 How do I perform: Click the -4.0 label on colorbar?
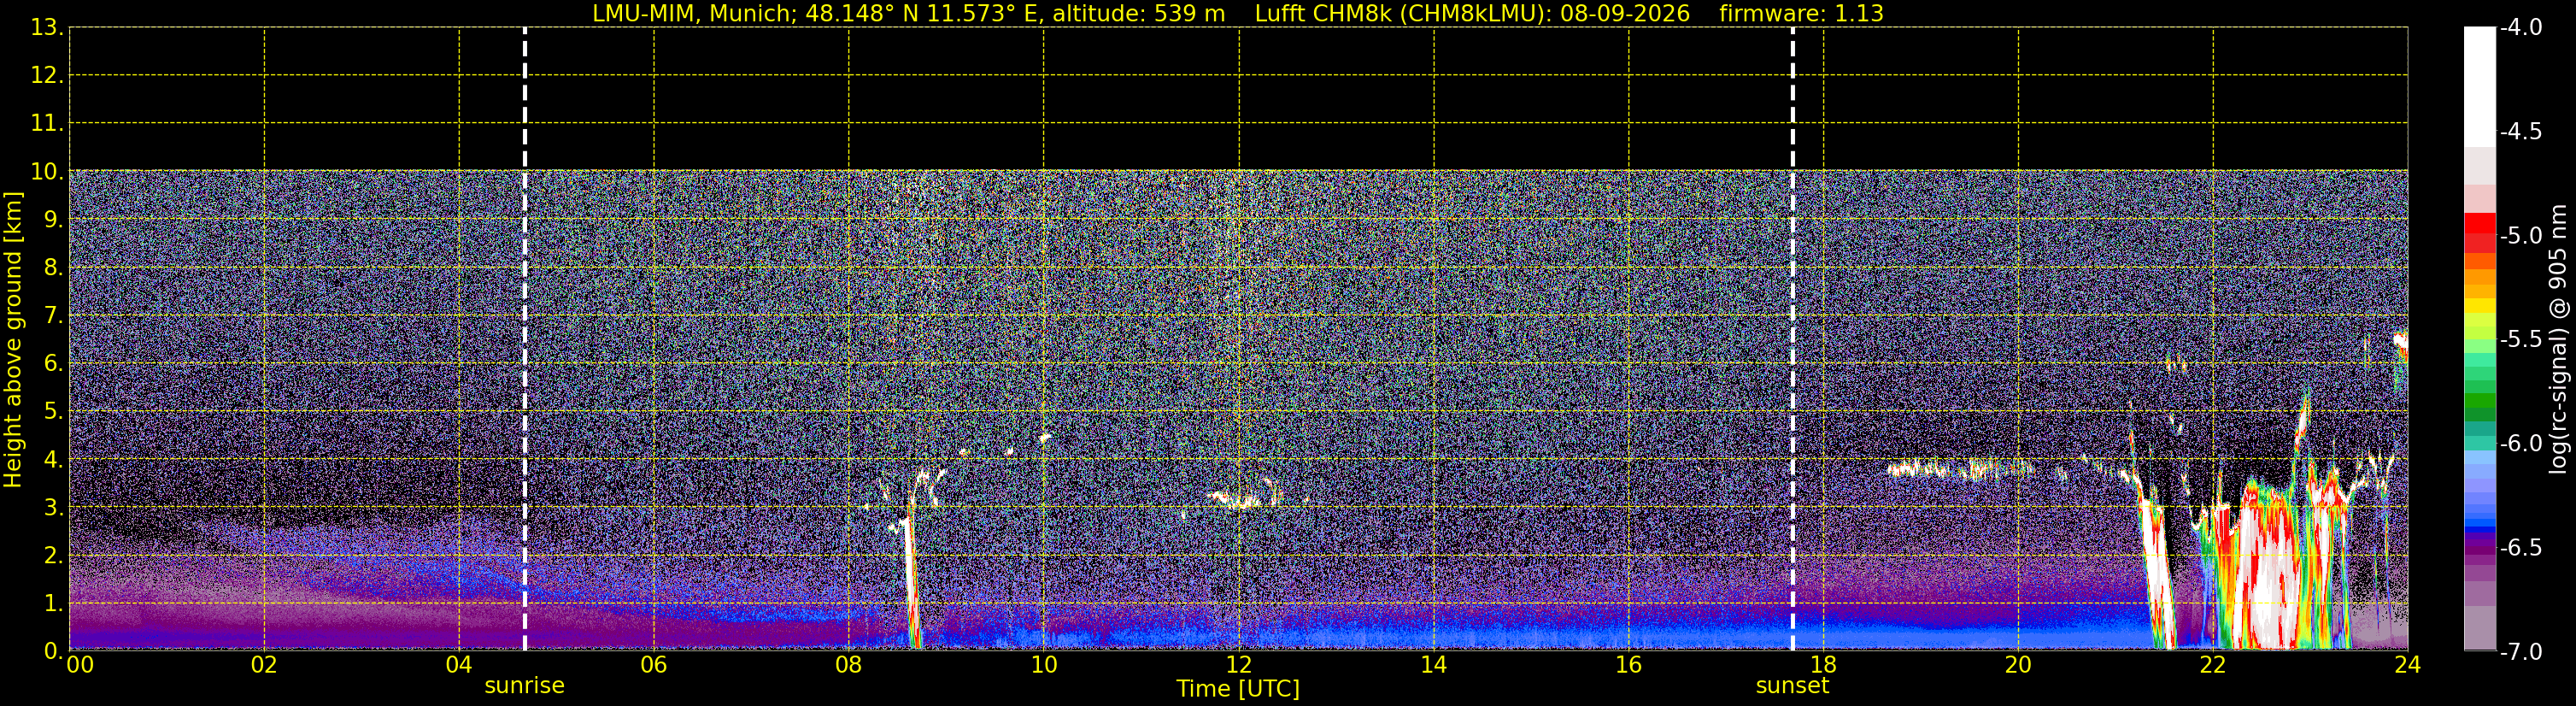2520,27
